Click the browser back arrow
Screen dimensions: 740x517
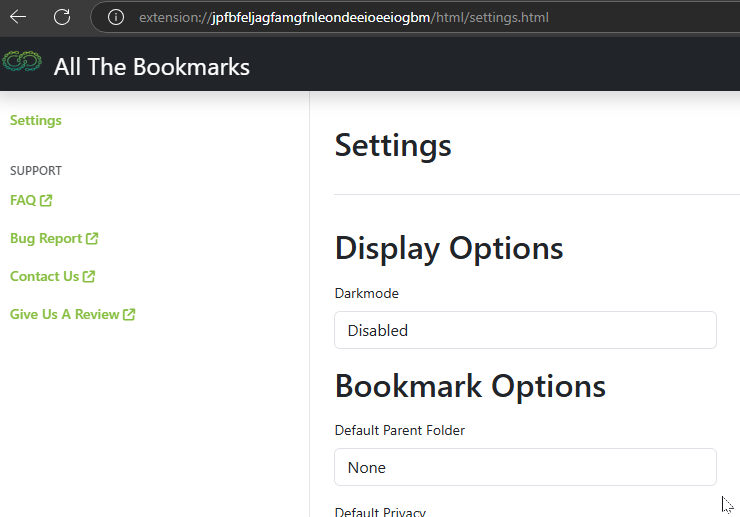tap(18, 17)
